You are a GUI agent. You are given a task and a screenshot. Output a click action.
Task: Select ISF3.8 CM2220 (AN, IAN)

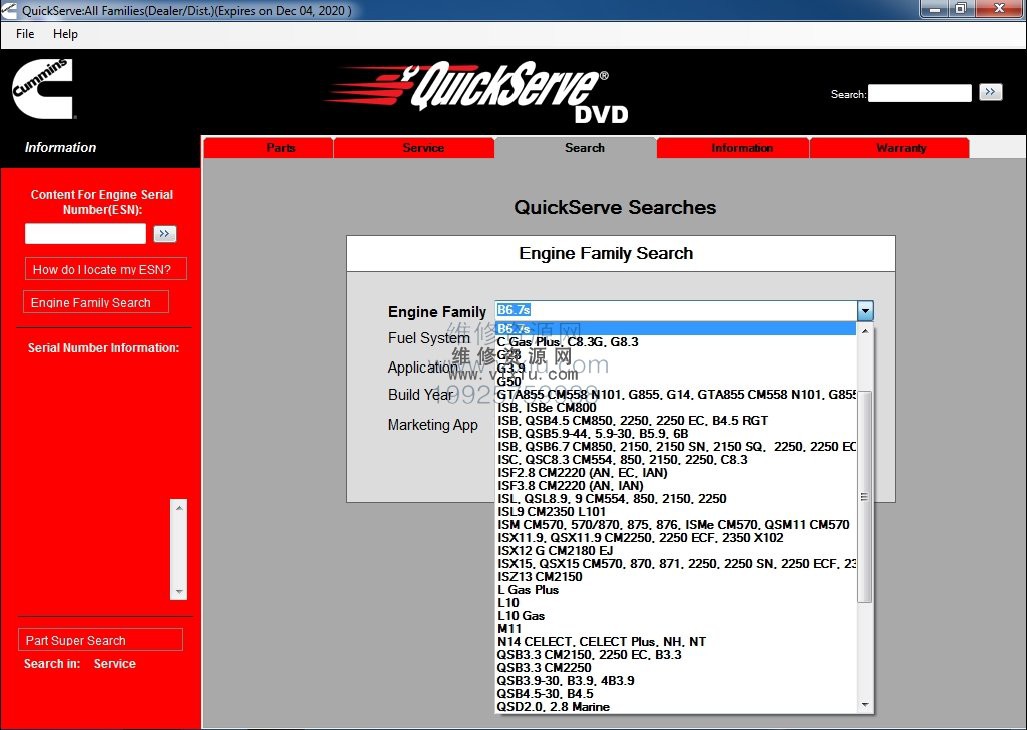pyautogui.click(x=675, y=486)
